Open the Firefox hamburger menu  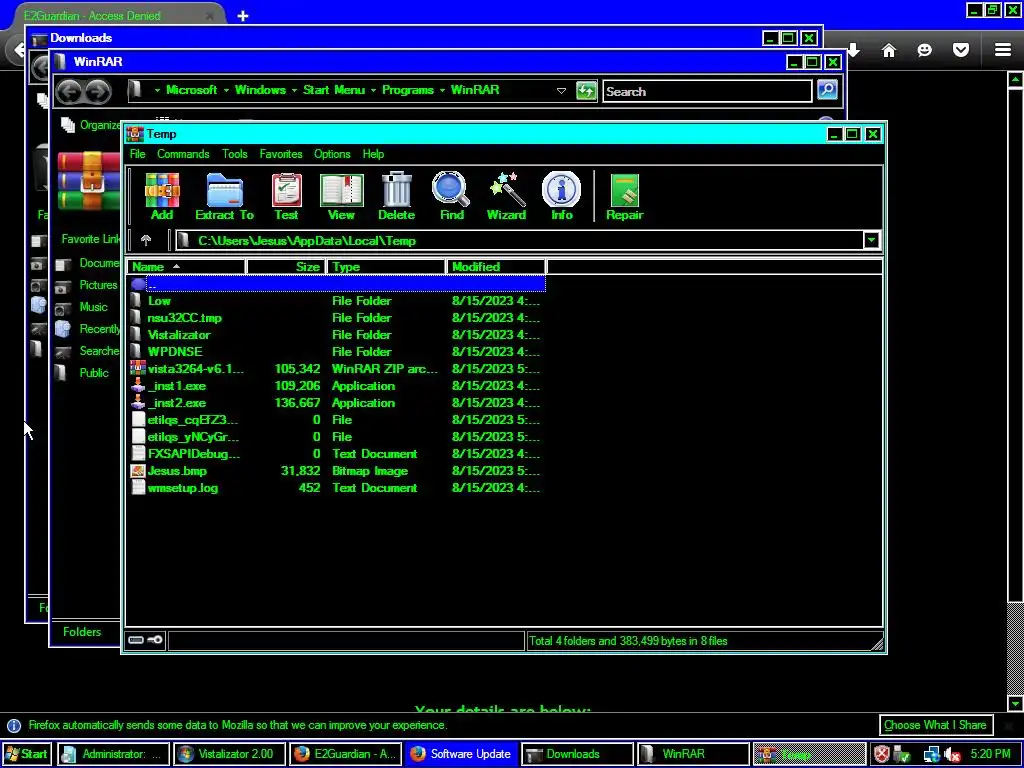pyautogui.click(x=1003, y=50)
